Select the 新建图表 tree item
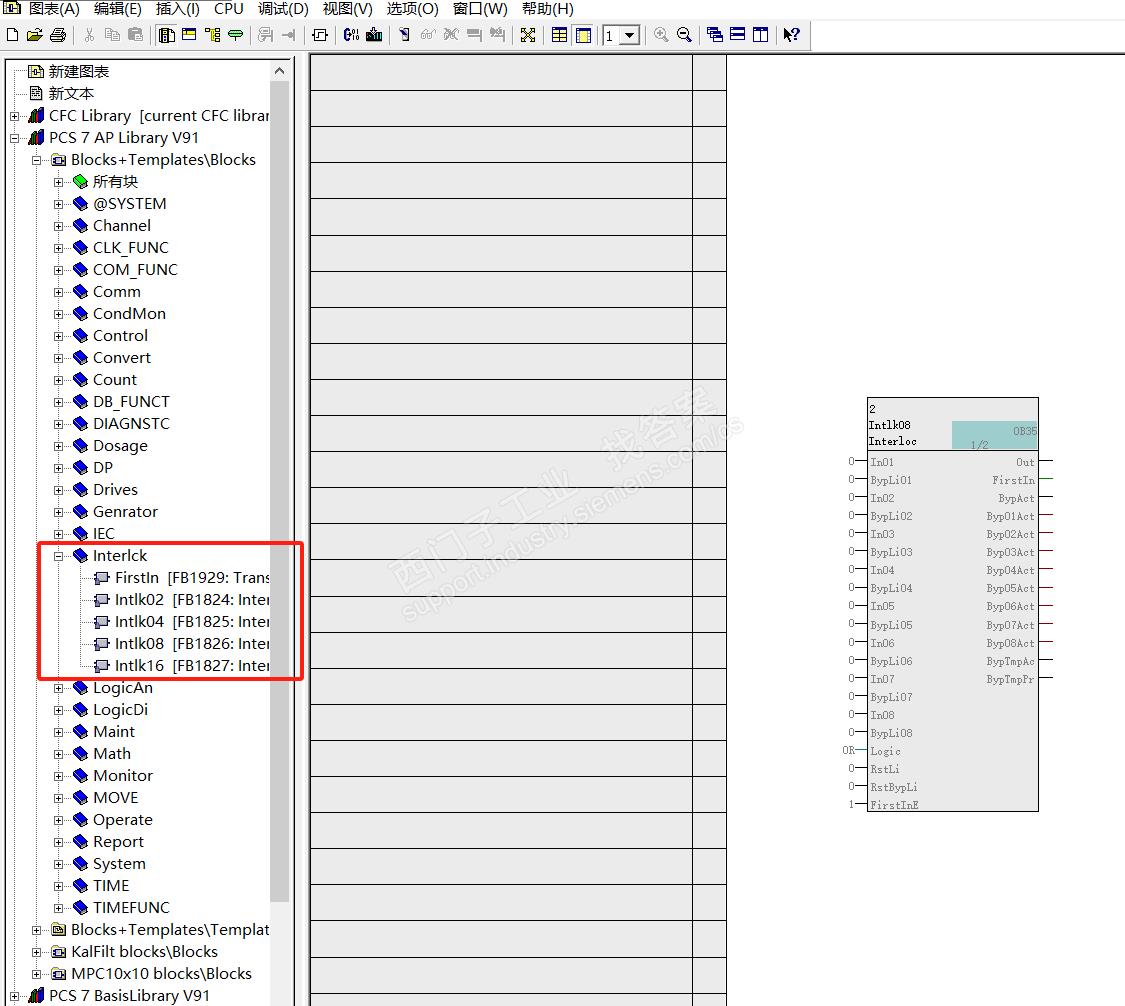 (78, 72)
